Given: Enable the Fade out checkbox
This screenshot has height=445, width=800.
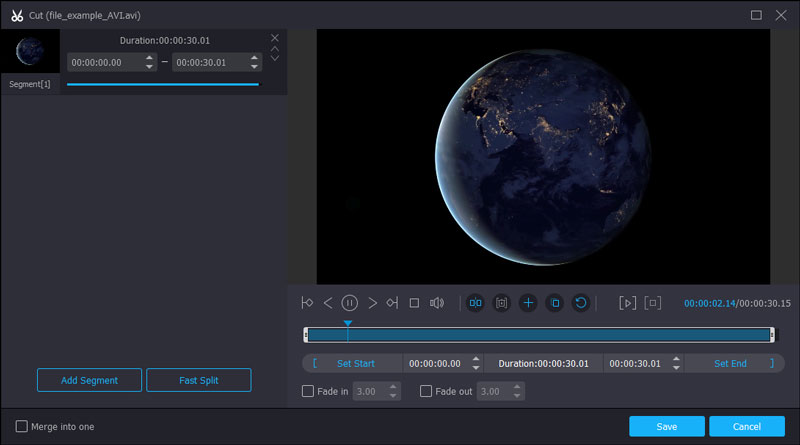Looking at the screenshot, I should point(426,391).
